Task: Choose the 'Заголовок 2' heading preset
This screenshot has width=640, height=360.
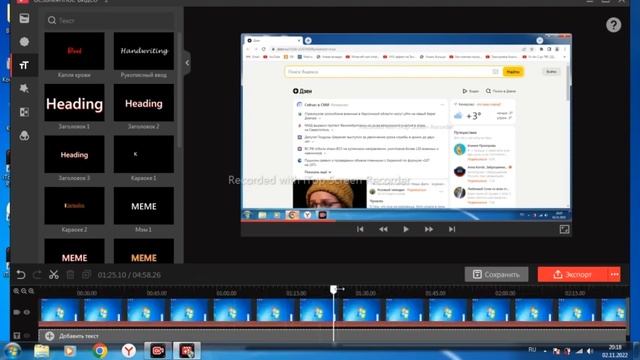Action: click(x=144, y=103)
